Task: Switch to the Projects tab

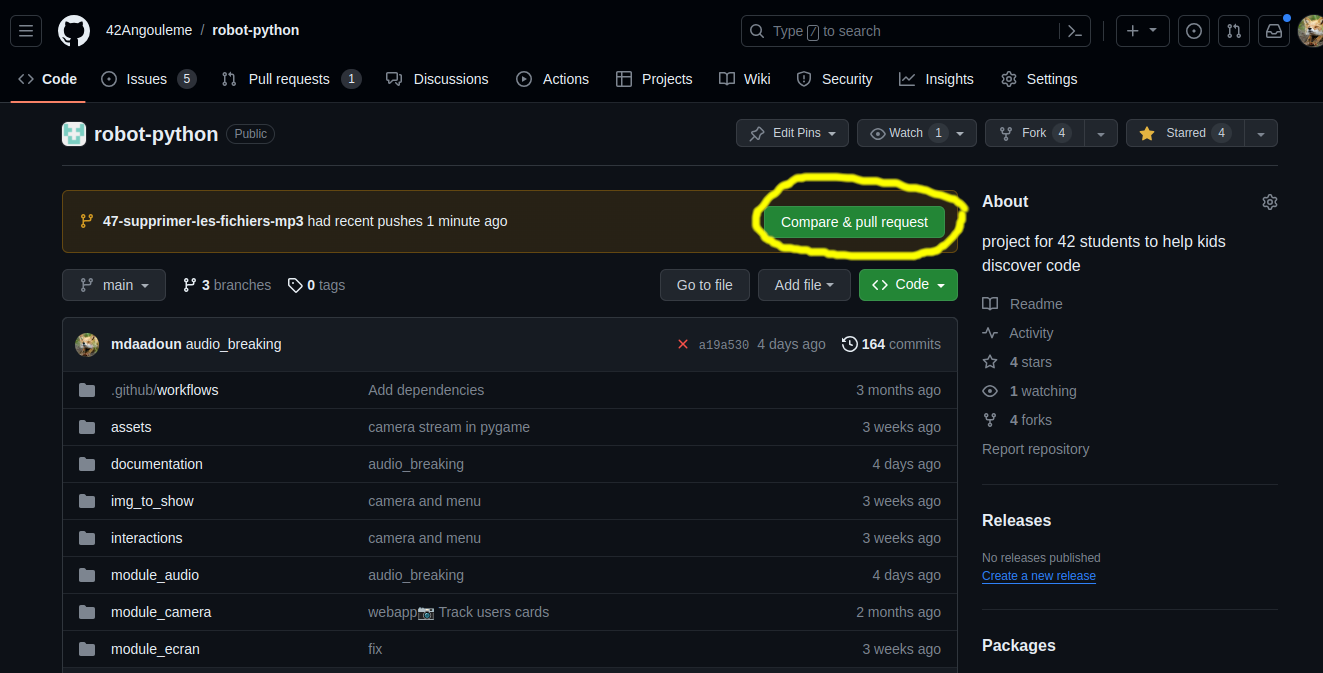Action: [654, 79]
